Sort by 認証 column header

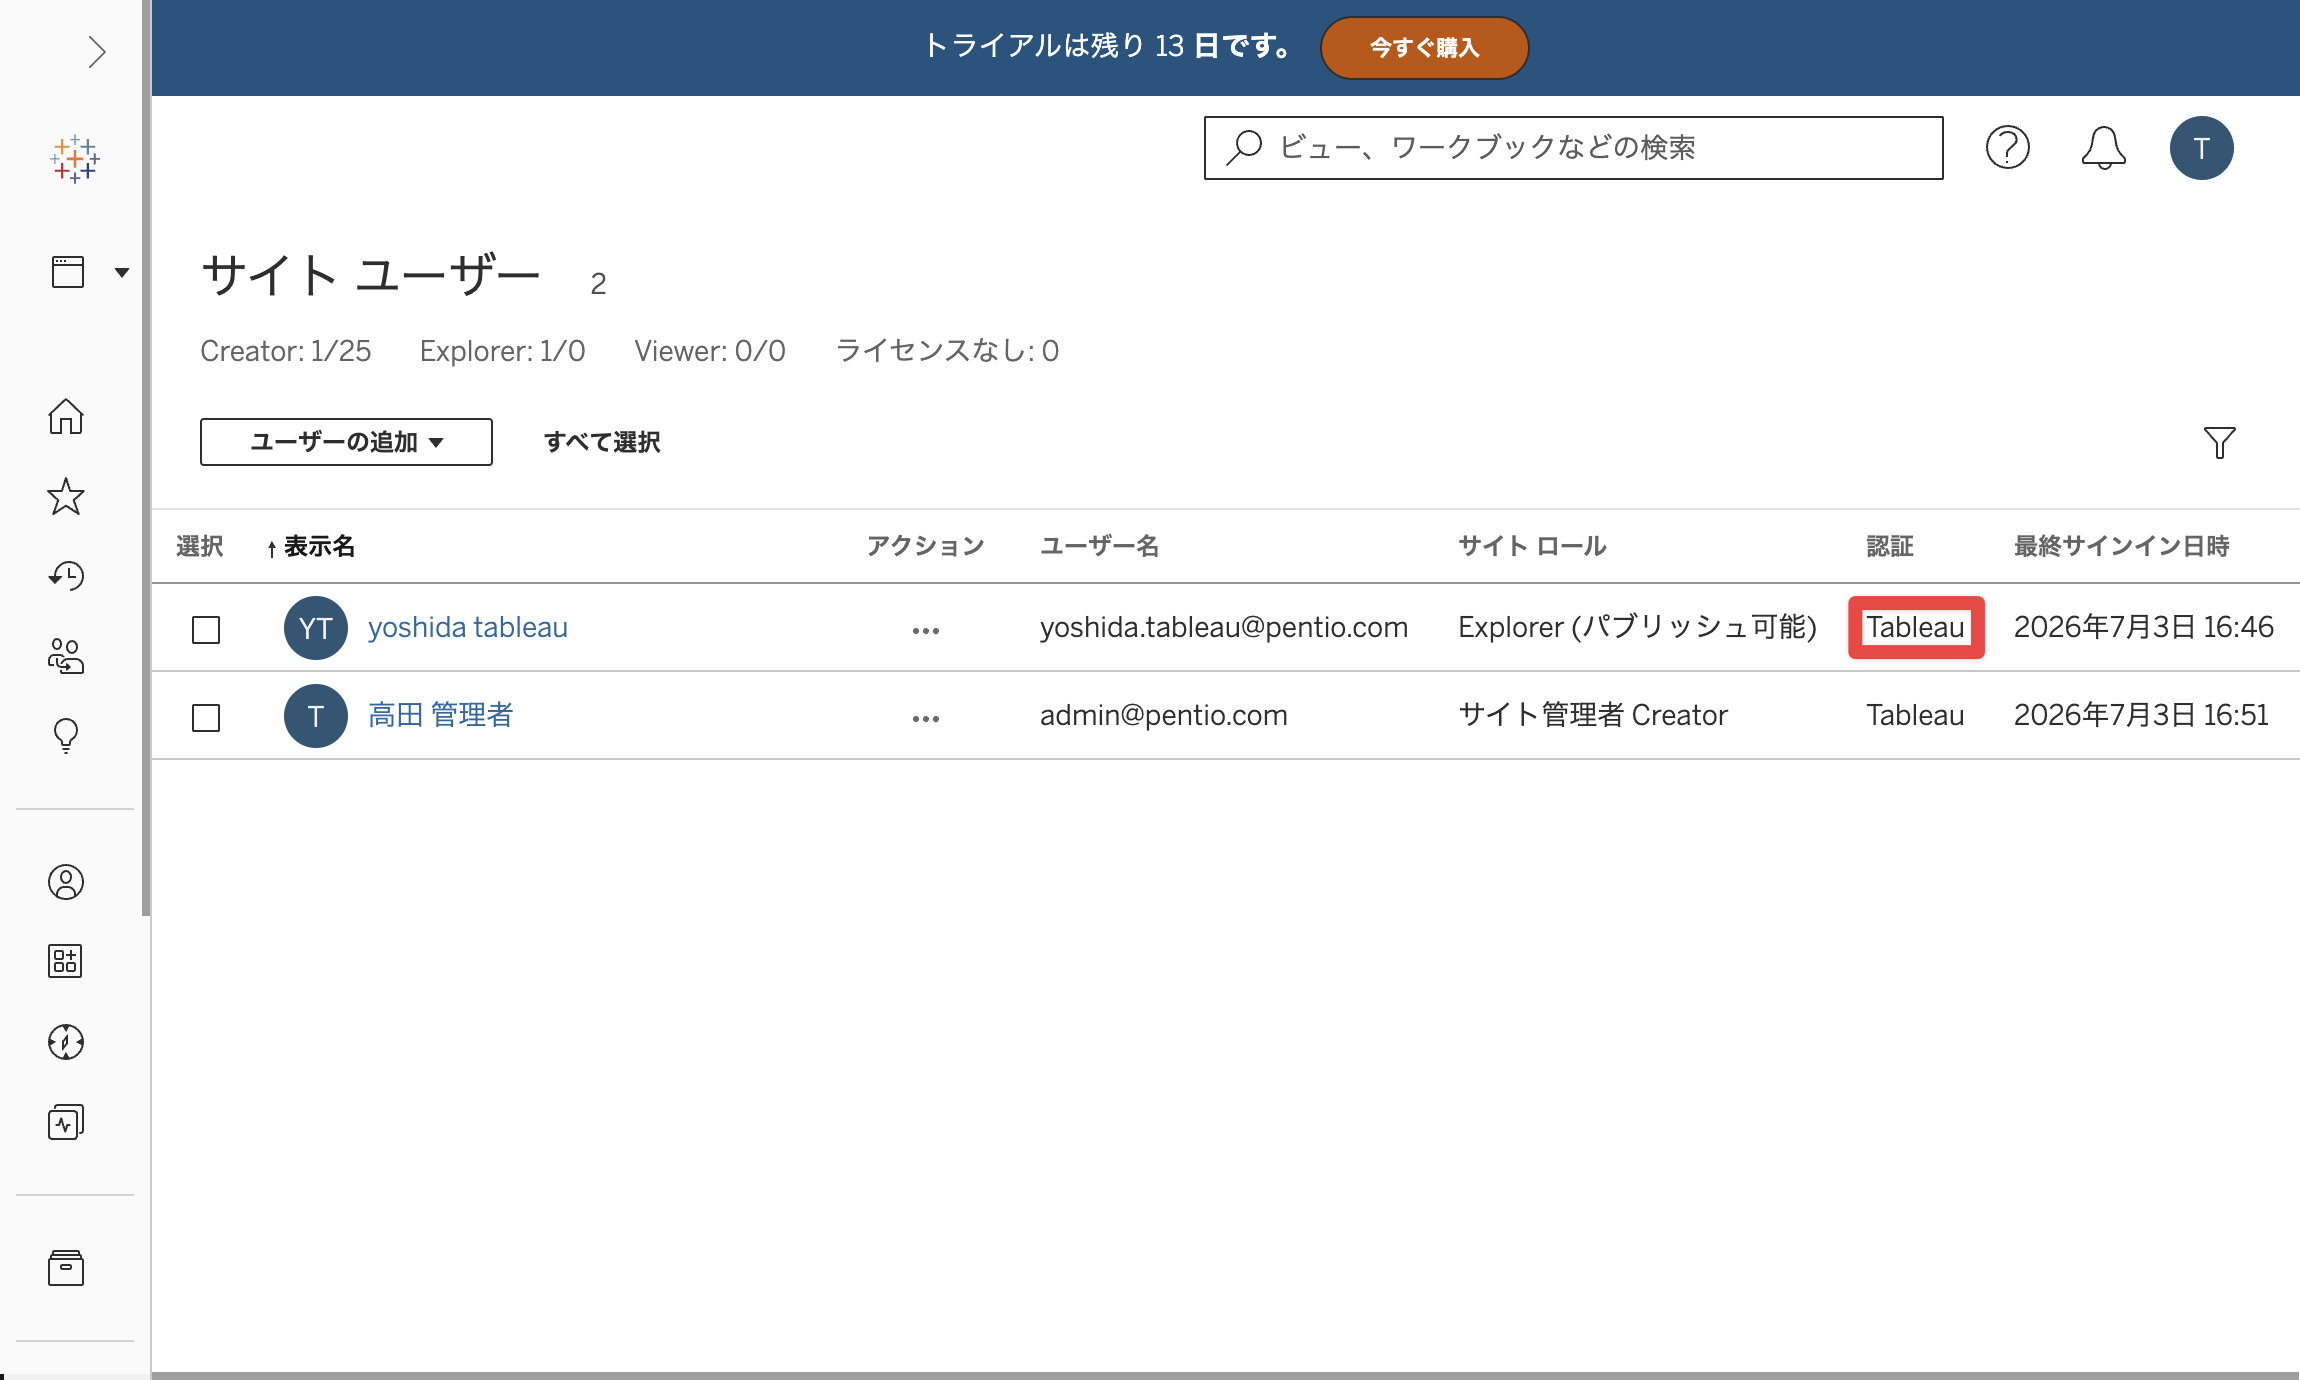(1890, 546)
